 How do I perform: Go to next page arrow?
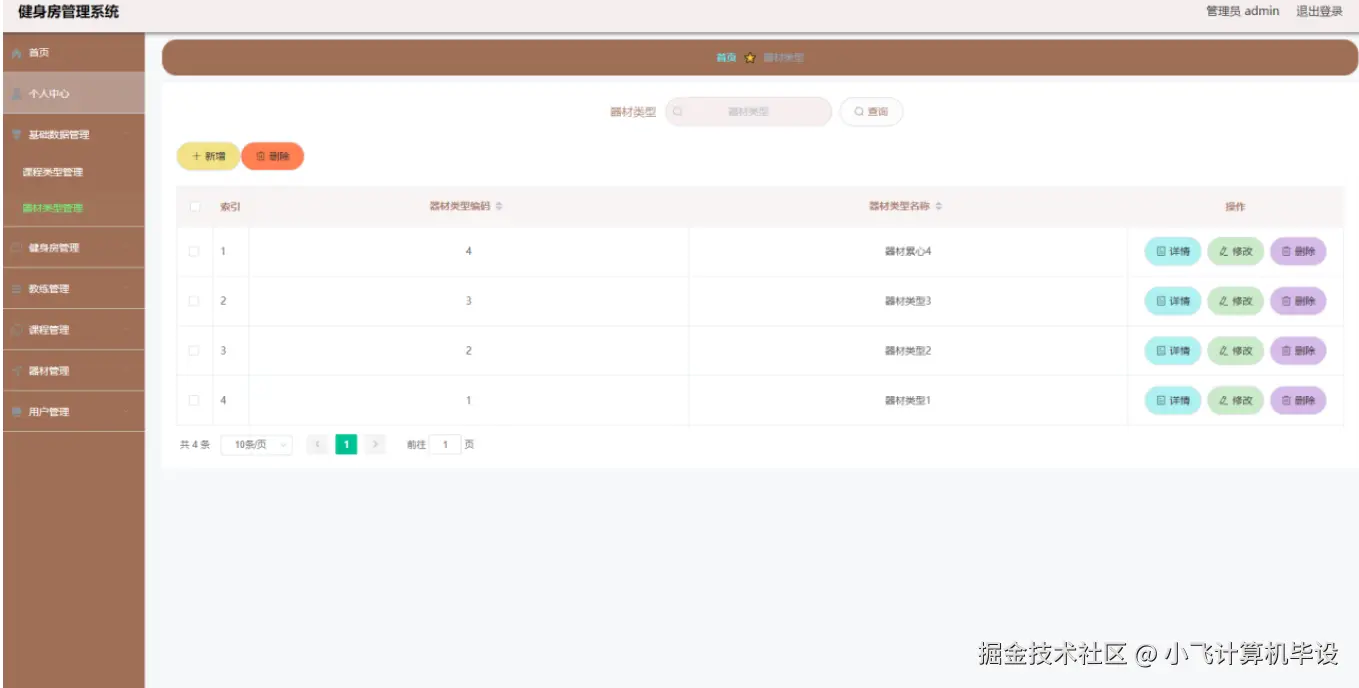click(375, 445)
